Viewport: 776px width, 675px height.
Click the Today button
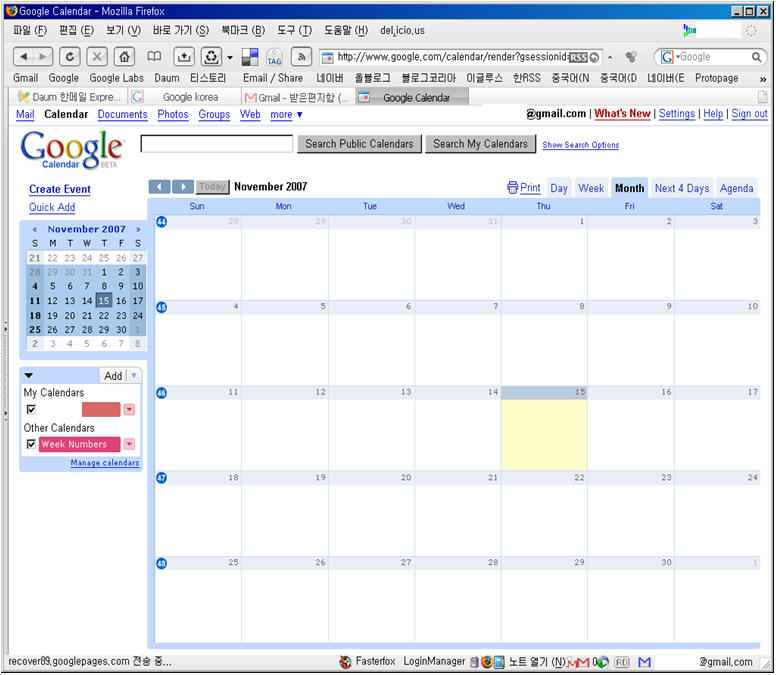point(213,187)
